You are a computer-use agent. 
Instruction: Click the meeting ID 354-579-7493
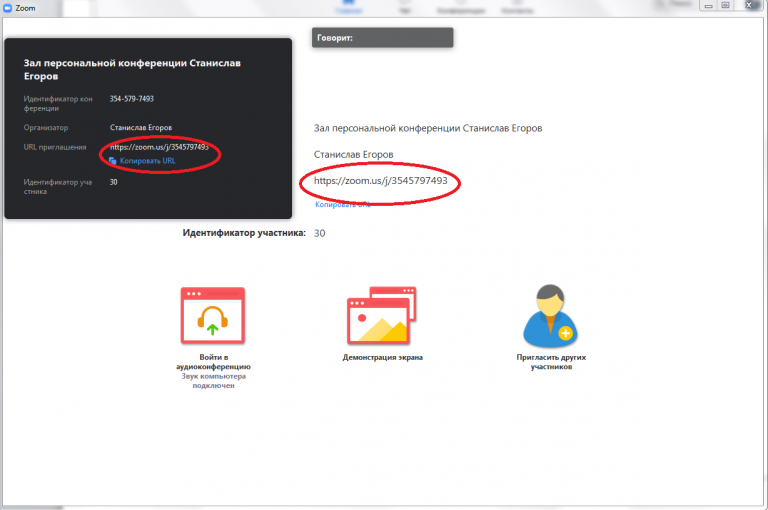[131, 99]
